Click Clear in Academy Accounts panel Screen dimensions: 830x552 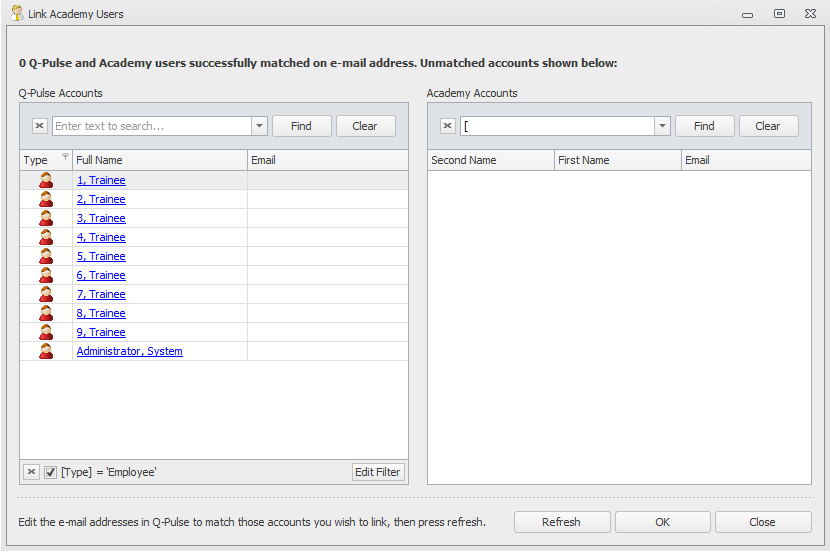(768, 126)
